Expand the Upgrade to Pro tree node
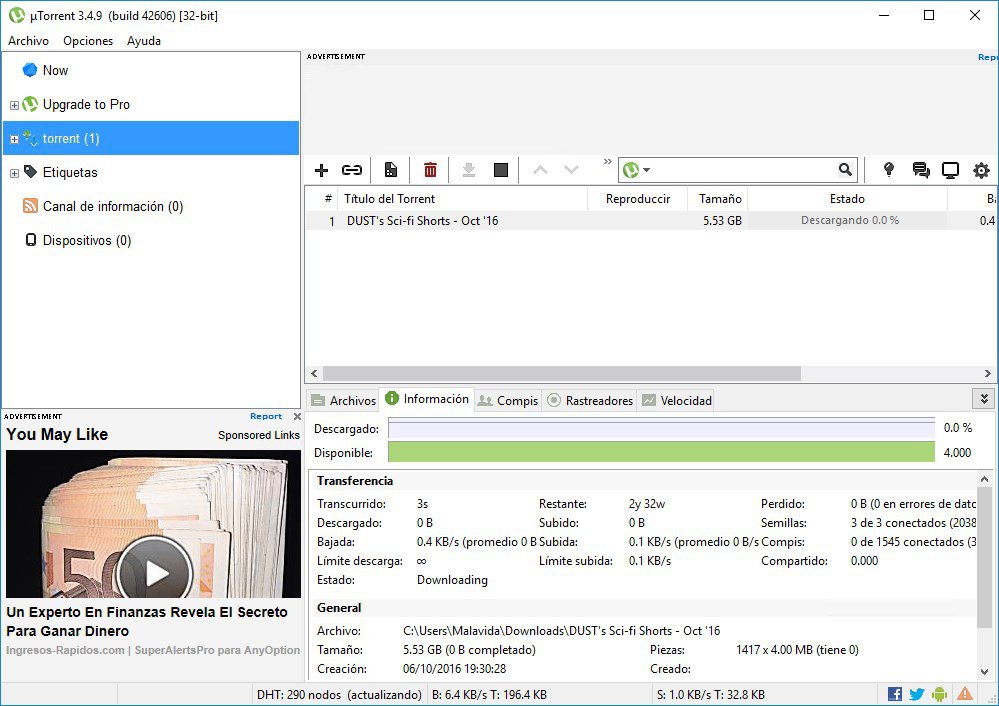The width and height of the screenshot is (999, 706). (x=14, y=105)
